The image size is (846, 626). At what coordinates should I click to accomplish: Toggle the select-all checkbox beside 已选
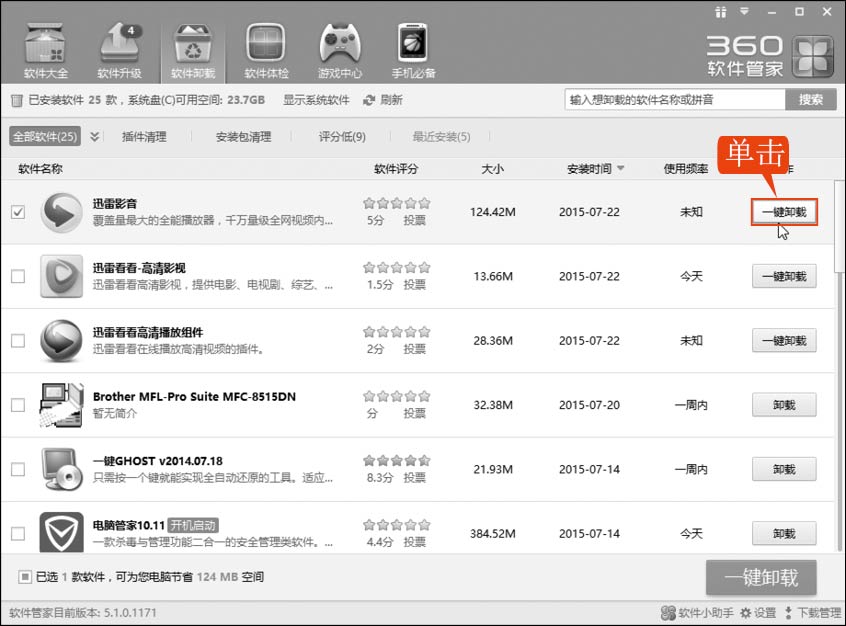pyautogui.click(x=24, y=577)
